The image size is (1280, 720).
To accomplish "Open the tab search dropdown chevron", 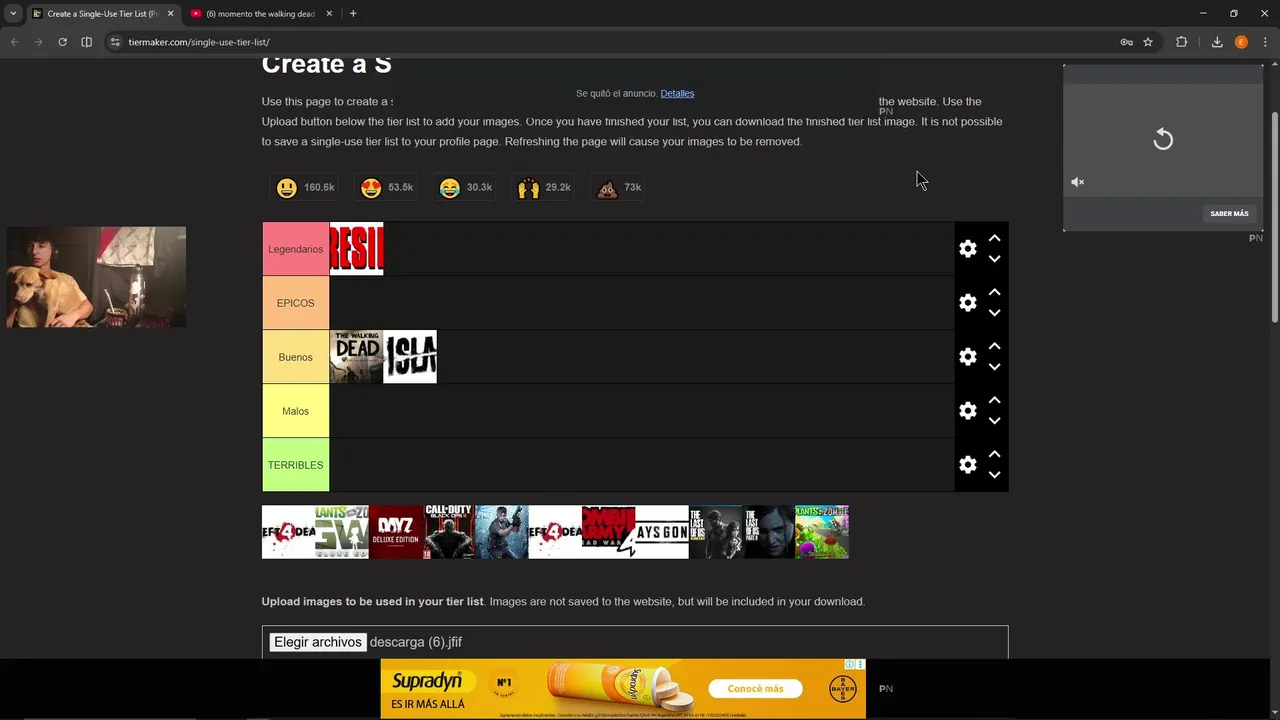I will 13,14.
